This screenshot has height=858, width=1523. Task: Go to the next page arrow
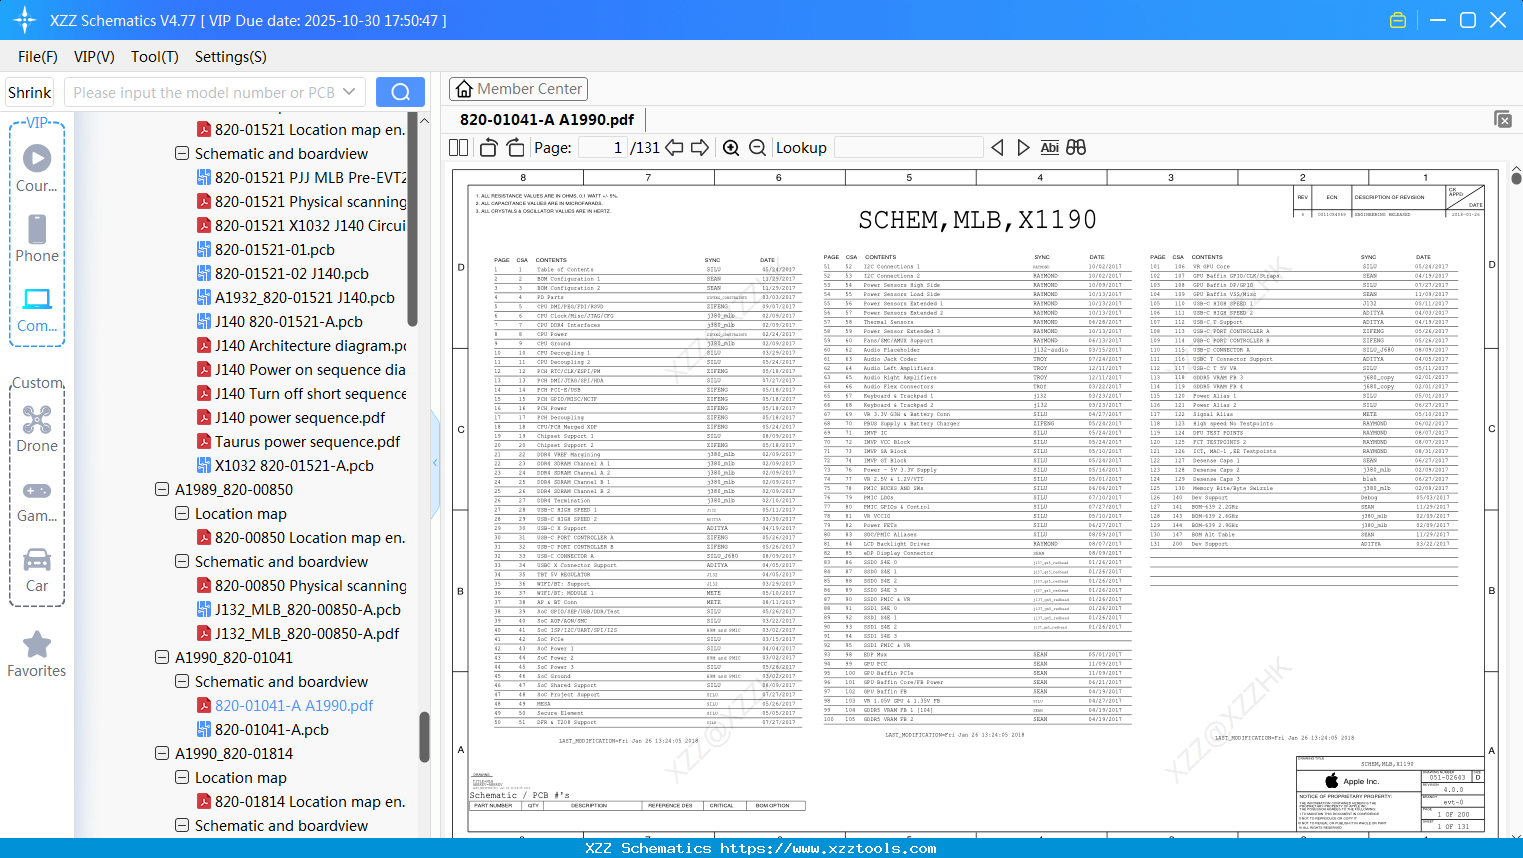pos(700,147)
